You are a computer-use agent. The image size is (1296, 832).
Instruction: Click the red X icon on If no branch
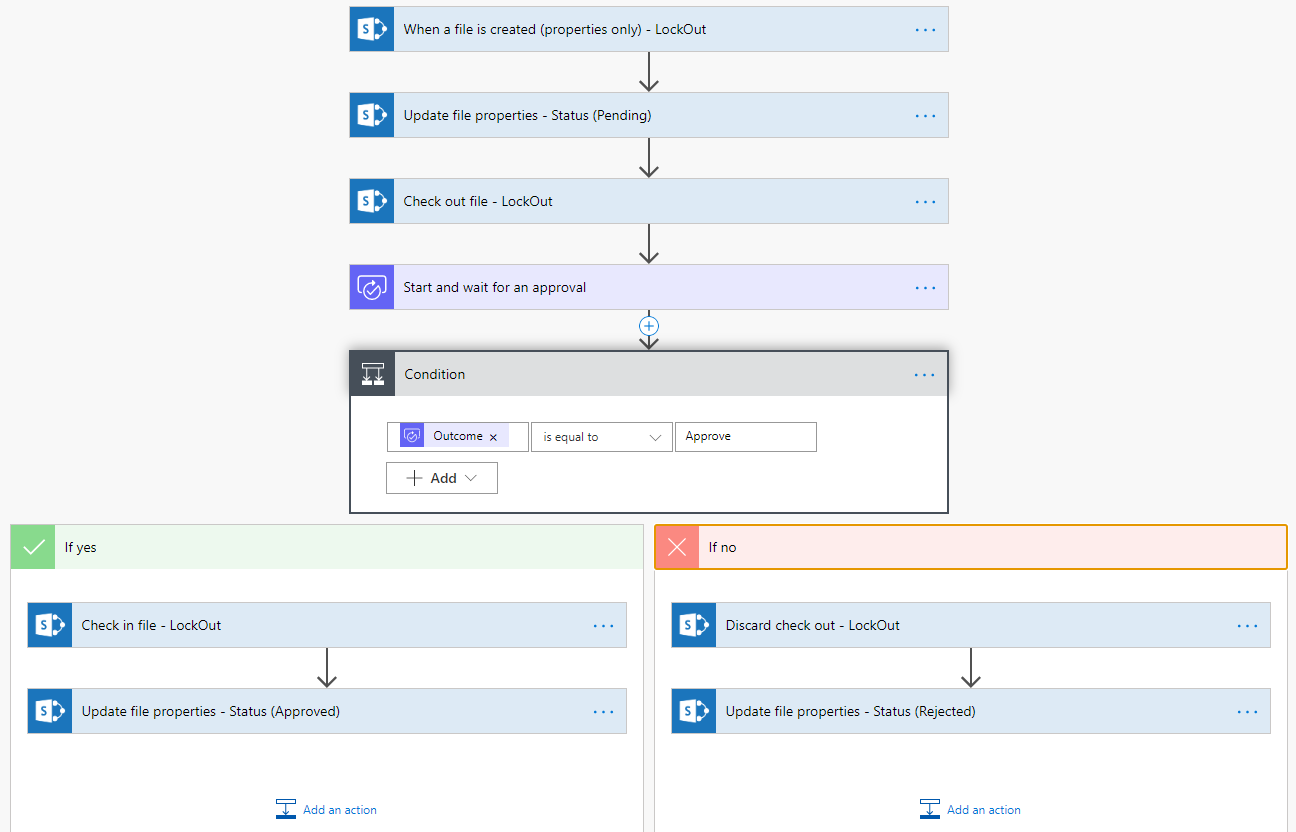pos(677,547)
